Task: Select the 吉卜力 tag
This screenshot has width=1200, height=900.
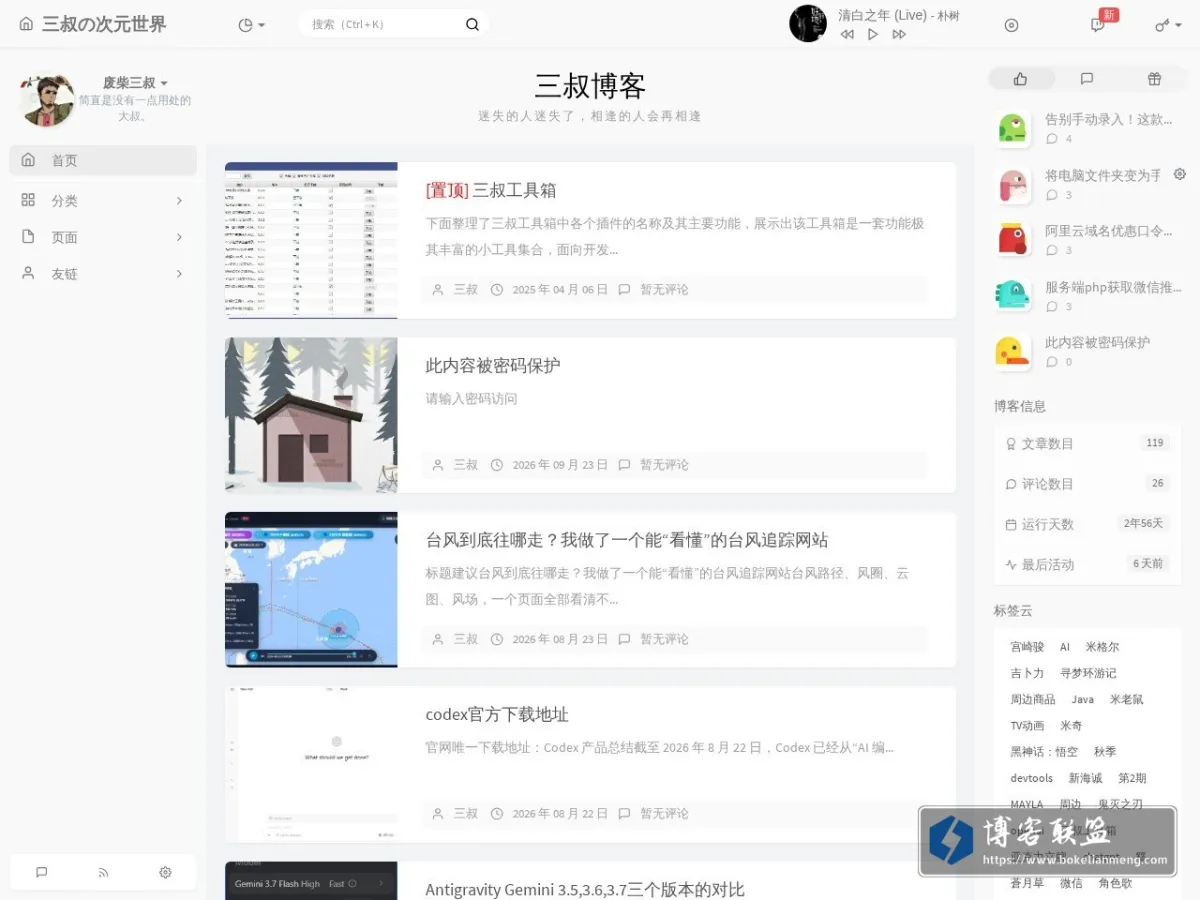Action: pyautogui.click(x=1027, y=673)
